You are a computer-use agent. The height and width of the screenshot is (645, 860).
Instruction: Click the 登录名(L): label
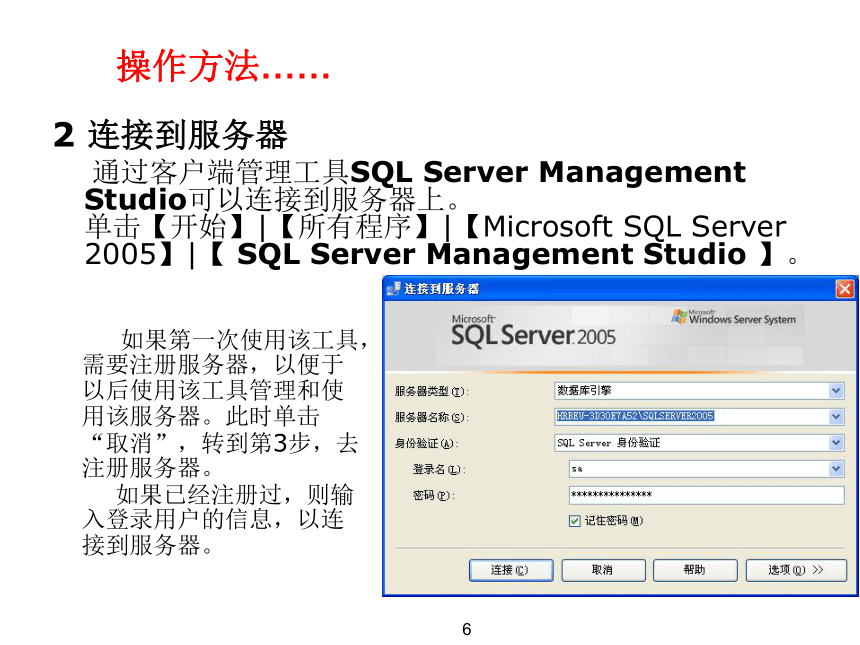[x=439, y=469]
